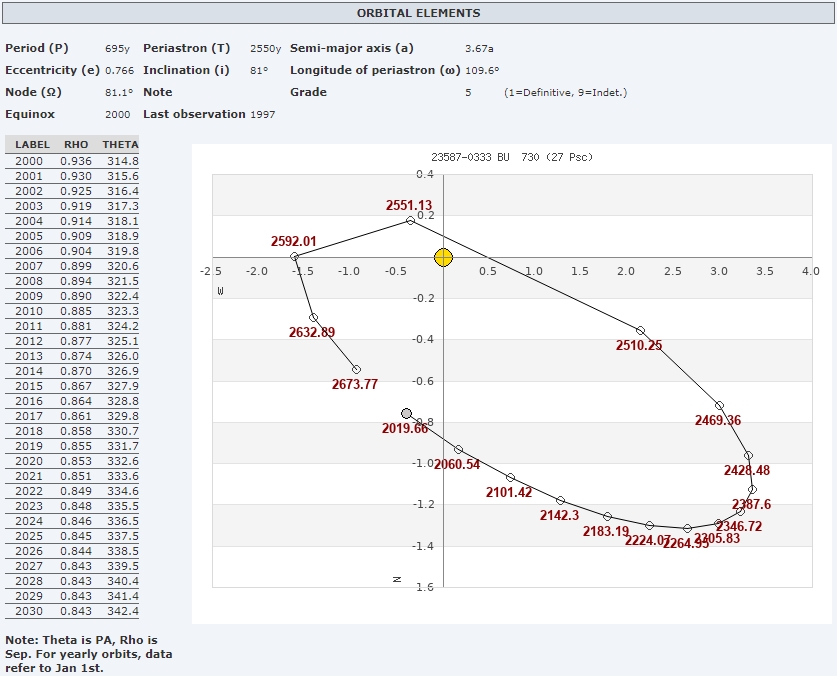Select the 2019 row in the ephemeris table
The height and width of the screenshot is (676, 837).
click(73, 446)
